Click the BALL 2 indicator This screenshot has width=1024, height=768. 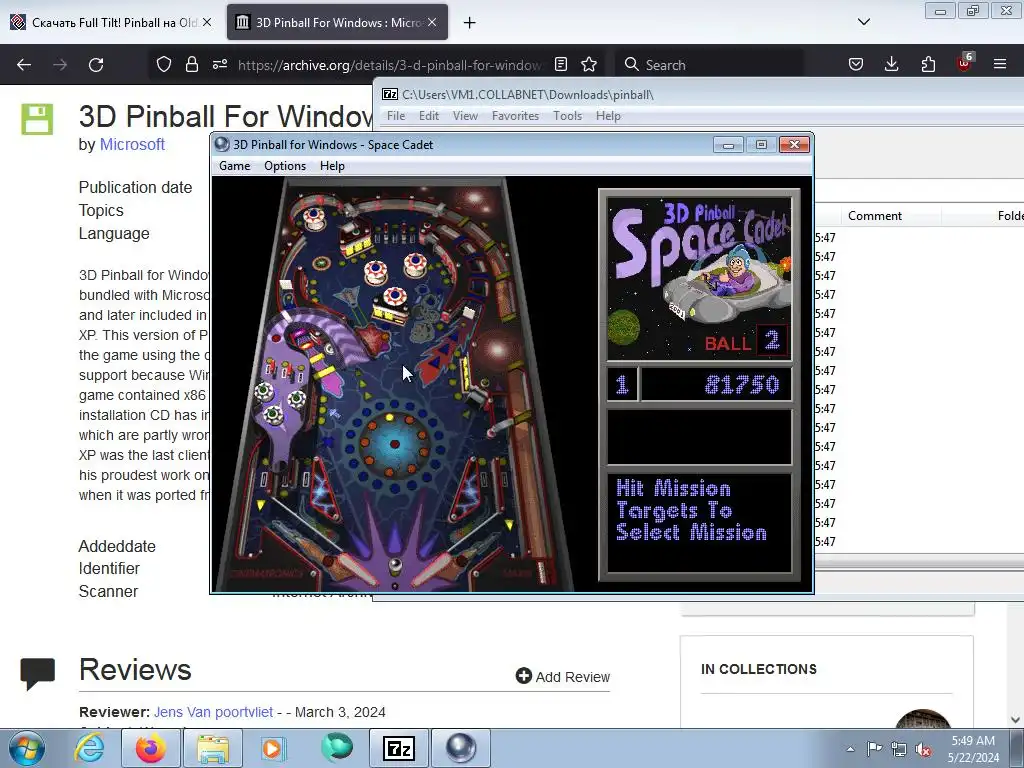coord(746,341)
